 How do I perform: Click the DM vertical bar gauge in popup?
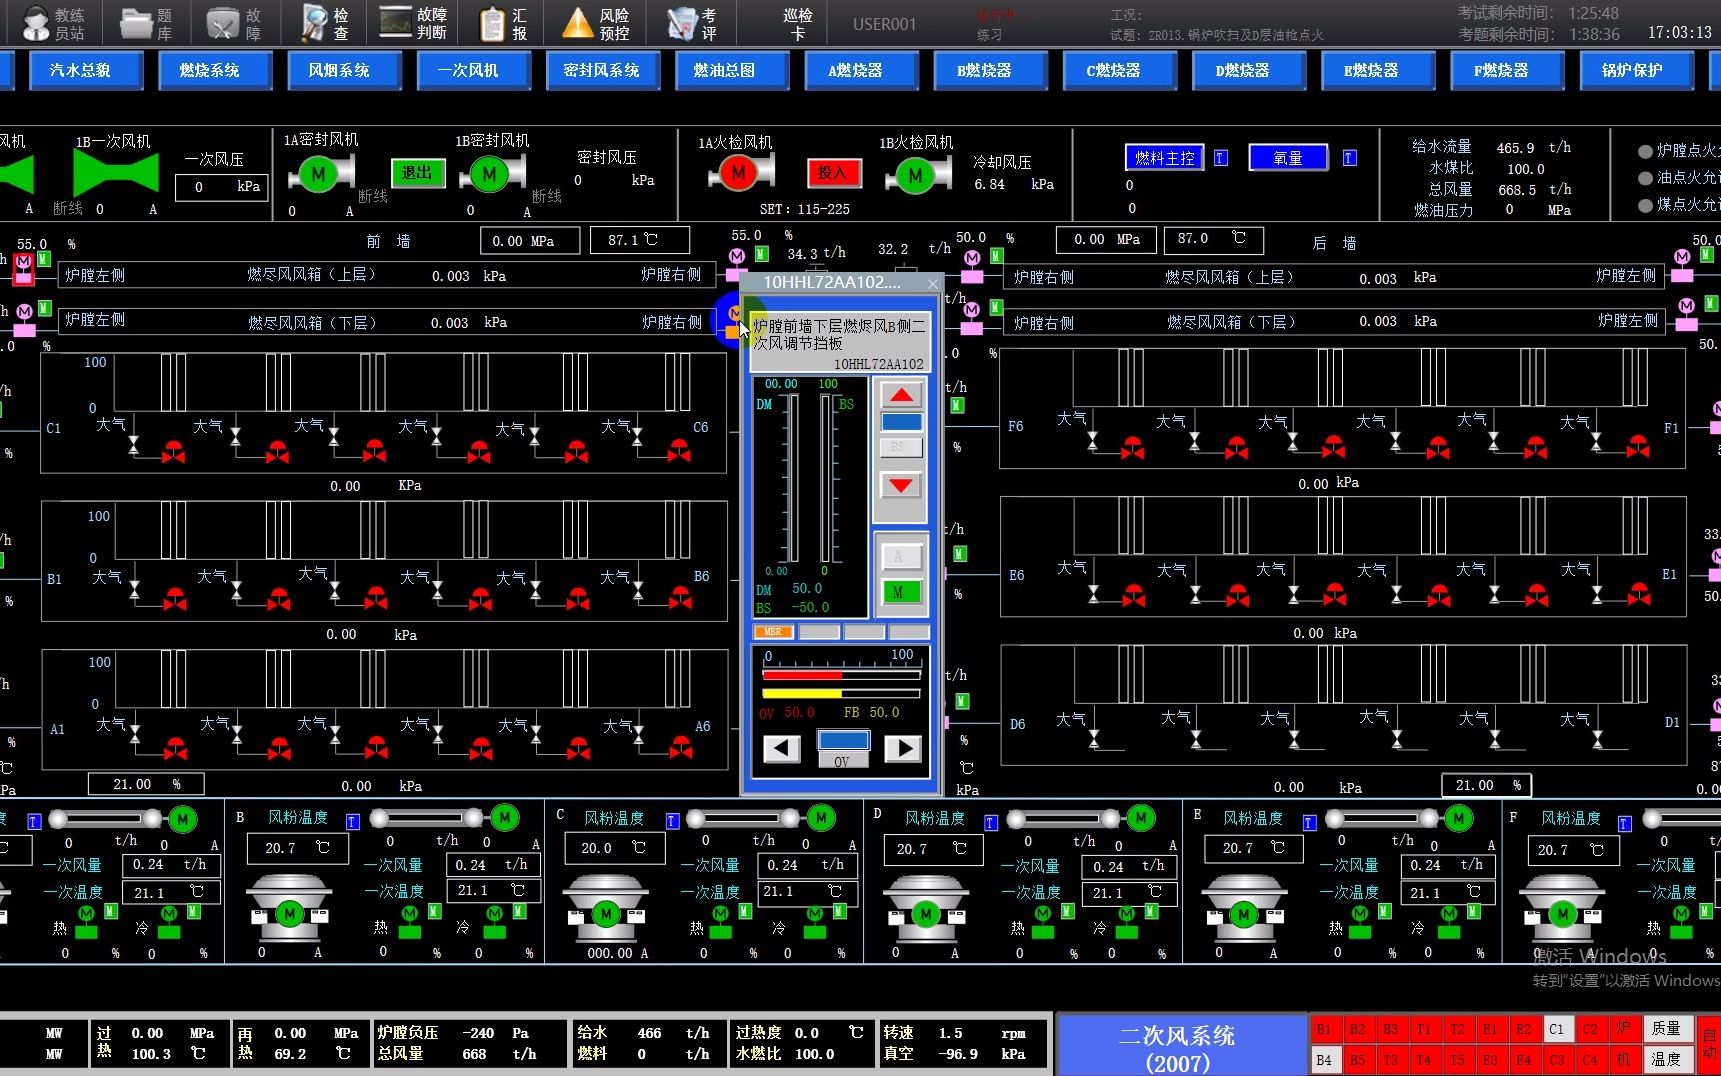792,479
